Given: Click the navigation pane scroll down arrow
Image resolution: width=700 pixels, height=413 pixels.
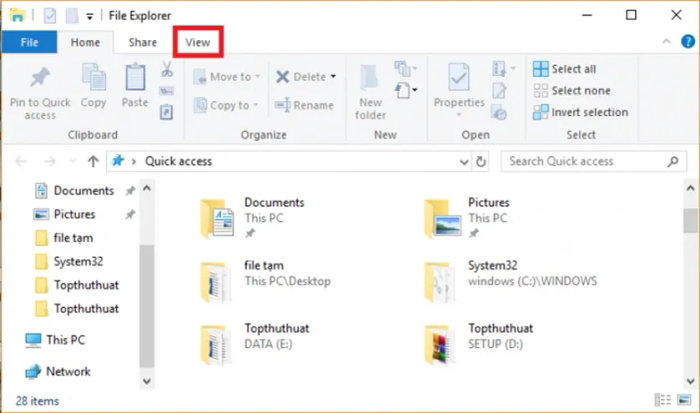Looking at the screenshot, I should 146,381.
